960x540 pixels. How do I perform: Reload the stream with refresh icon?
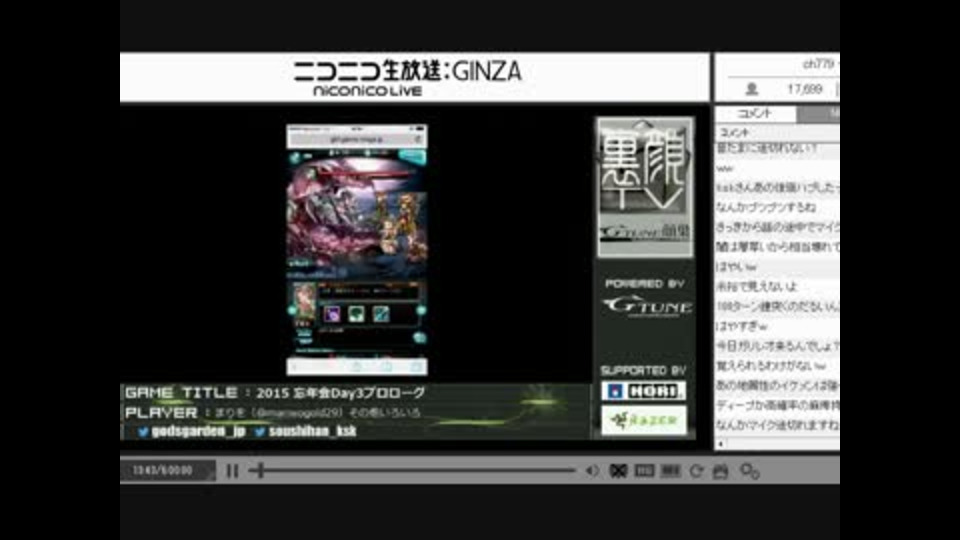click(x=696, y=471)
